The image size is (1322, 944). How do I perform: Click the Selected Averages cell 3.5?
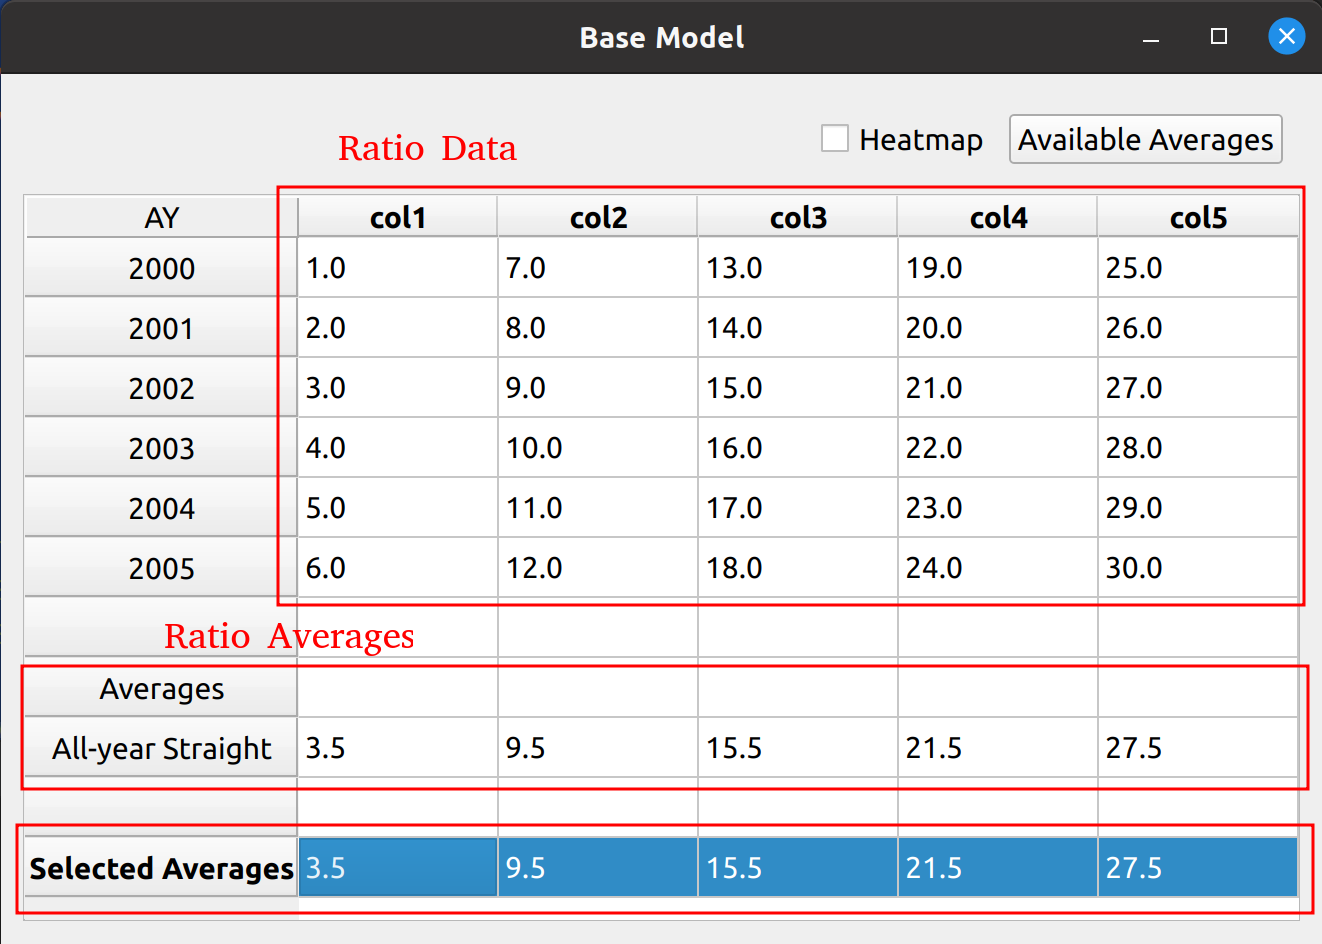(397, 868)
